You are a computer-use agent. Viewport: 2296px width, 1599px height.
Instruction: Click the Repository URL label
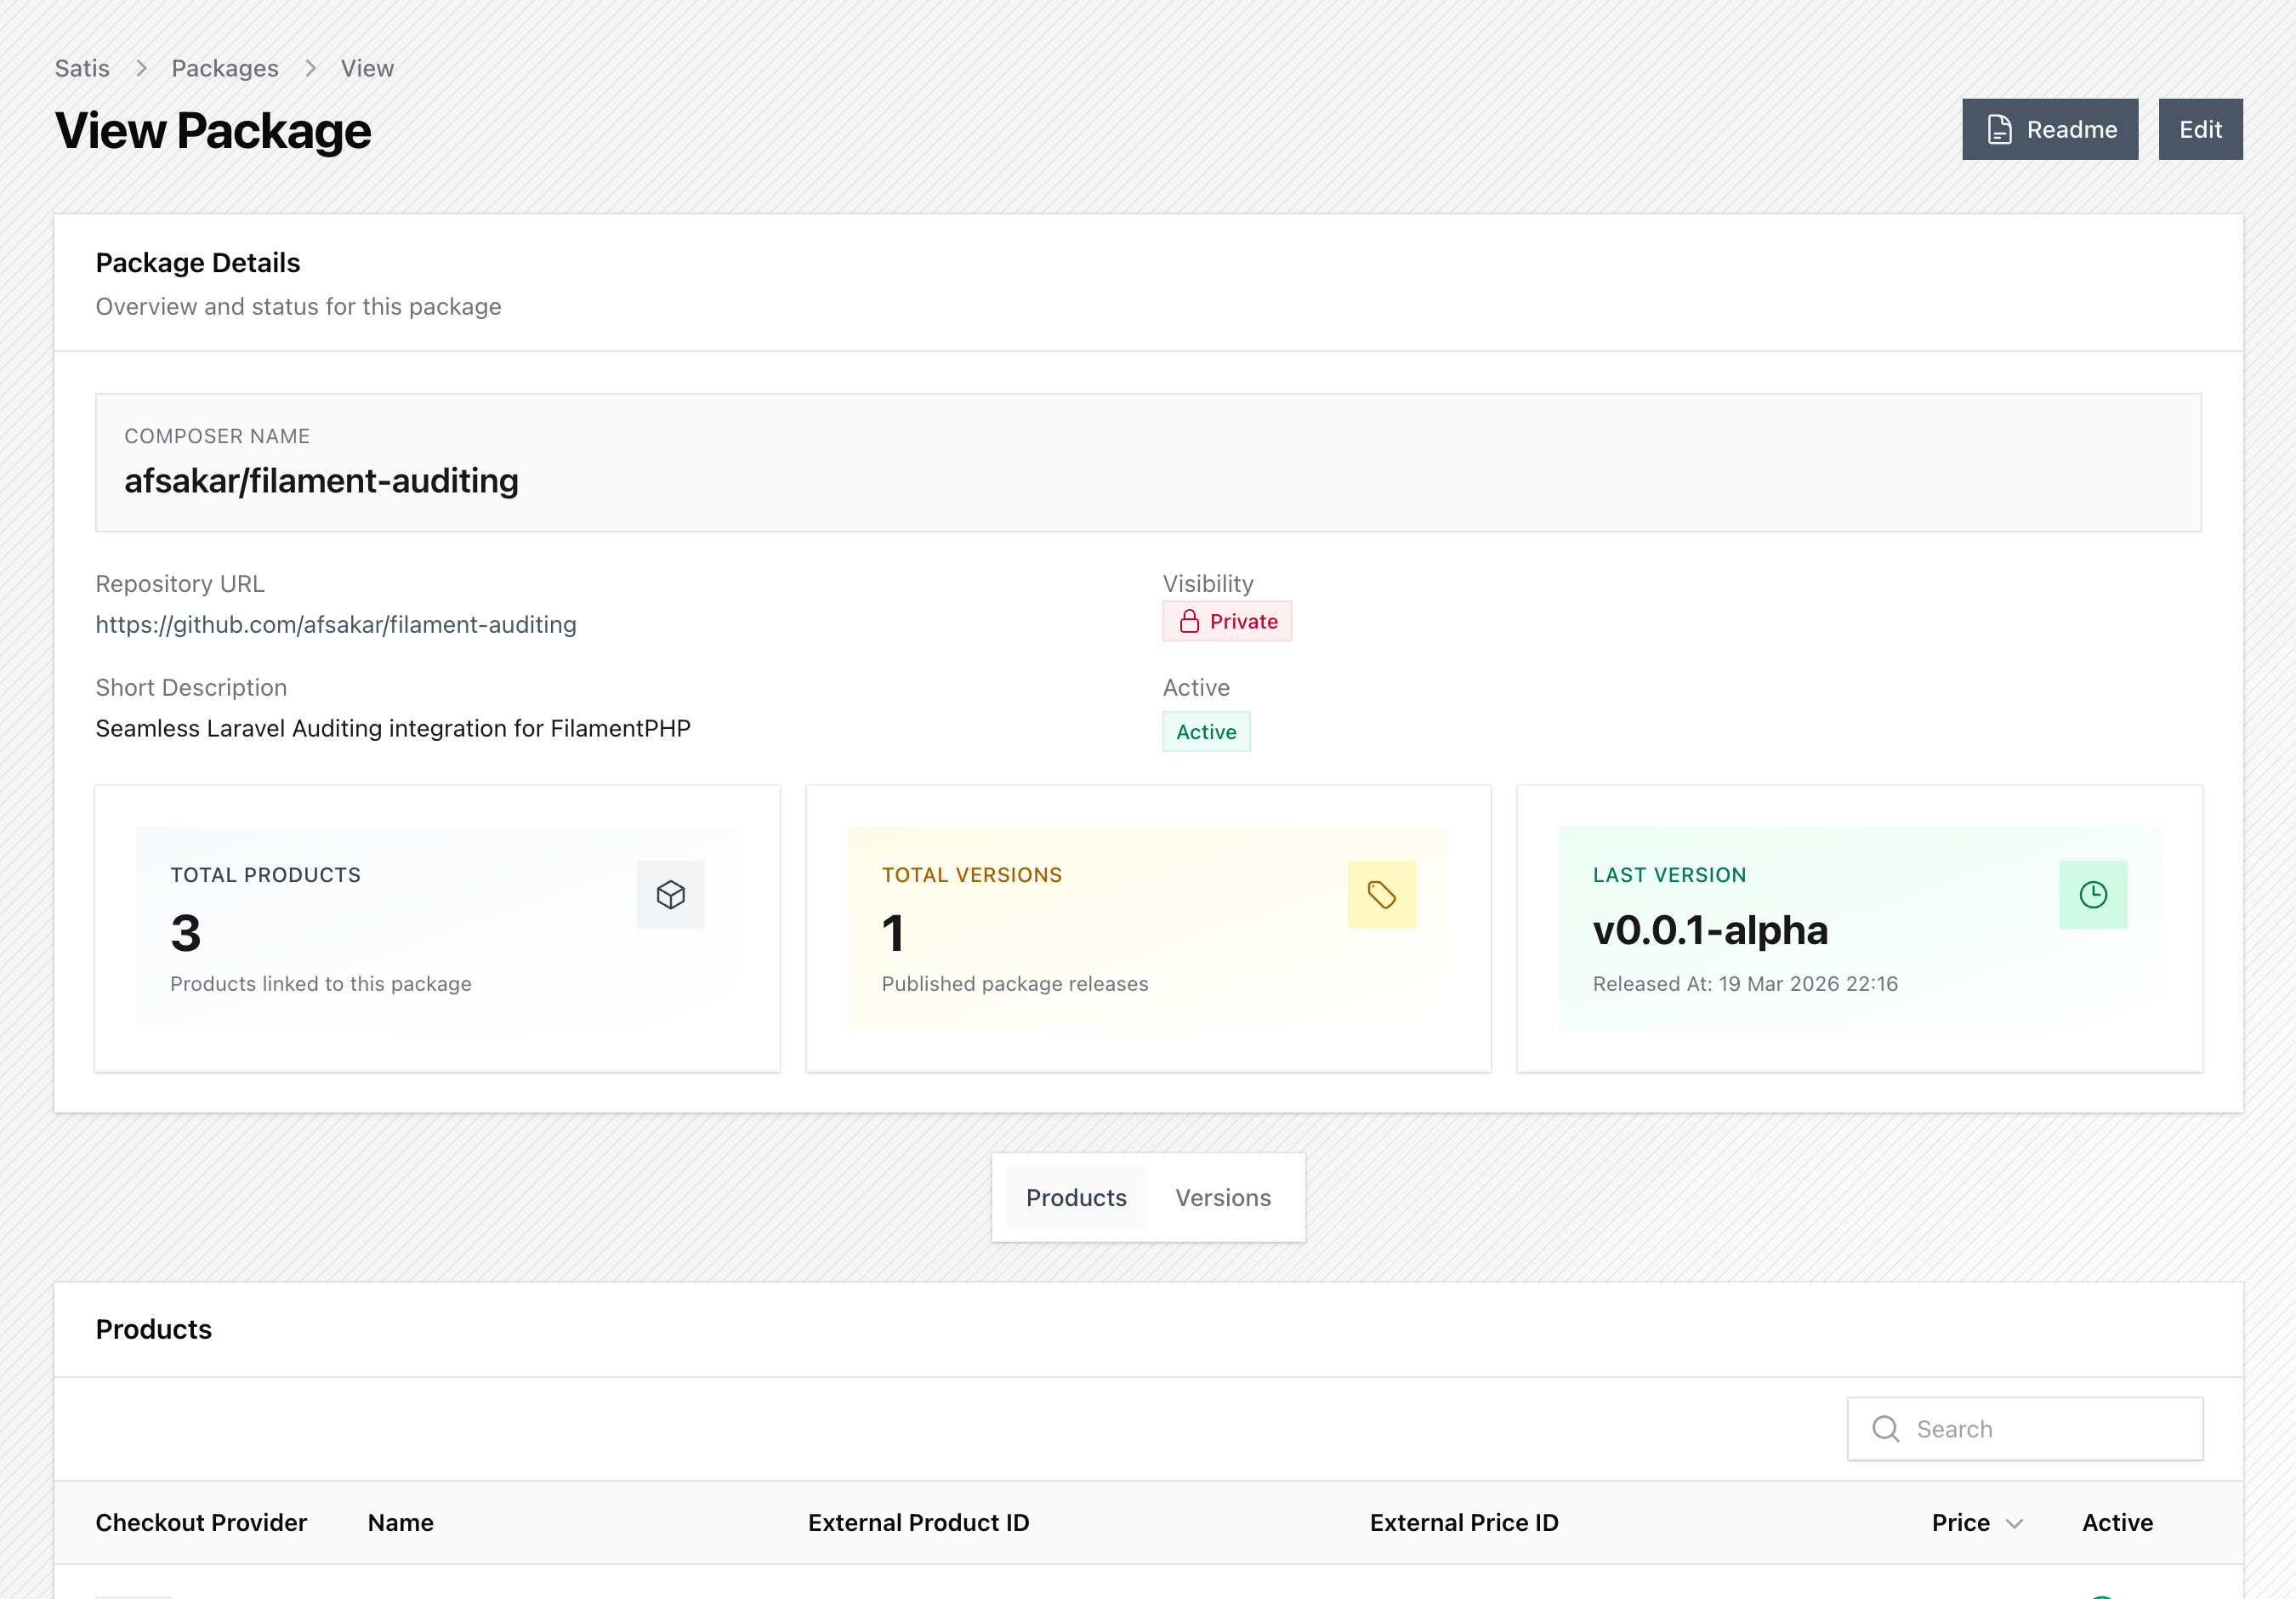pyautogui.click(x=180, y=584)
